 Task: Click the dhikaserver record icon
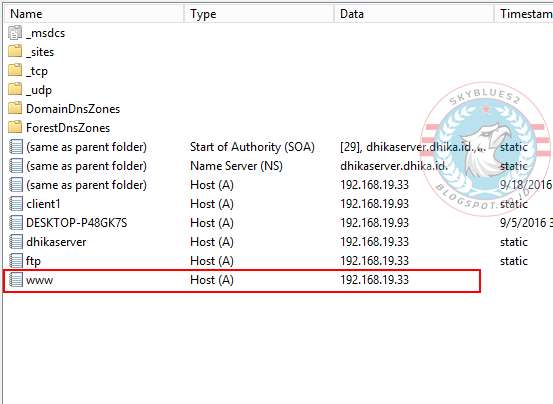click(x=16, y=242)
